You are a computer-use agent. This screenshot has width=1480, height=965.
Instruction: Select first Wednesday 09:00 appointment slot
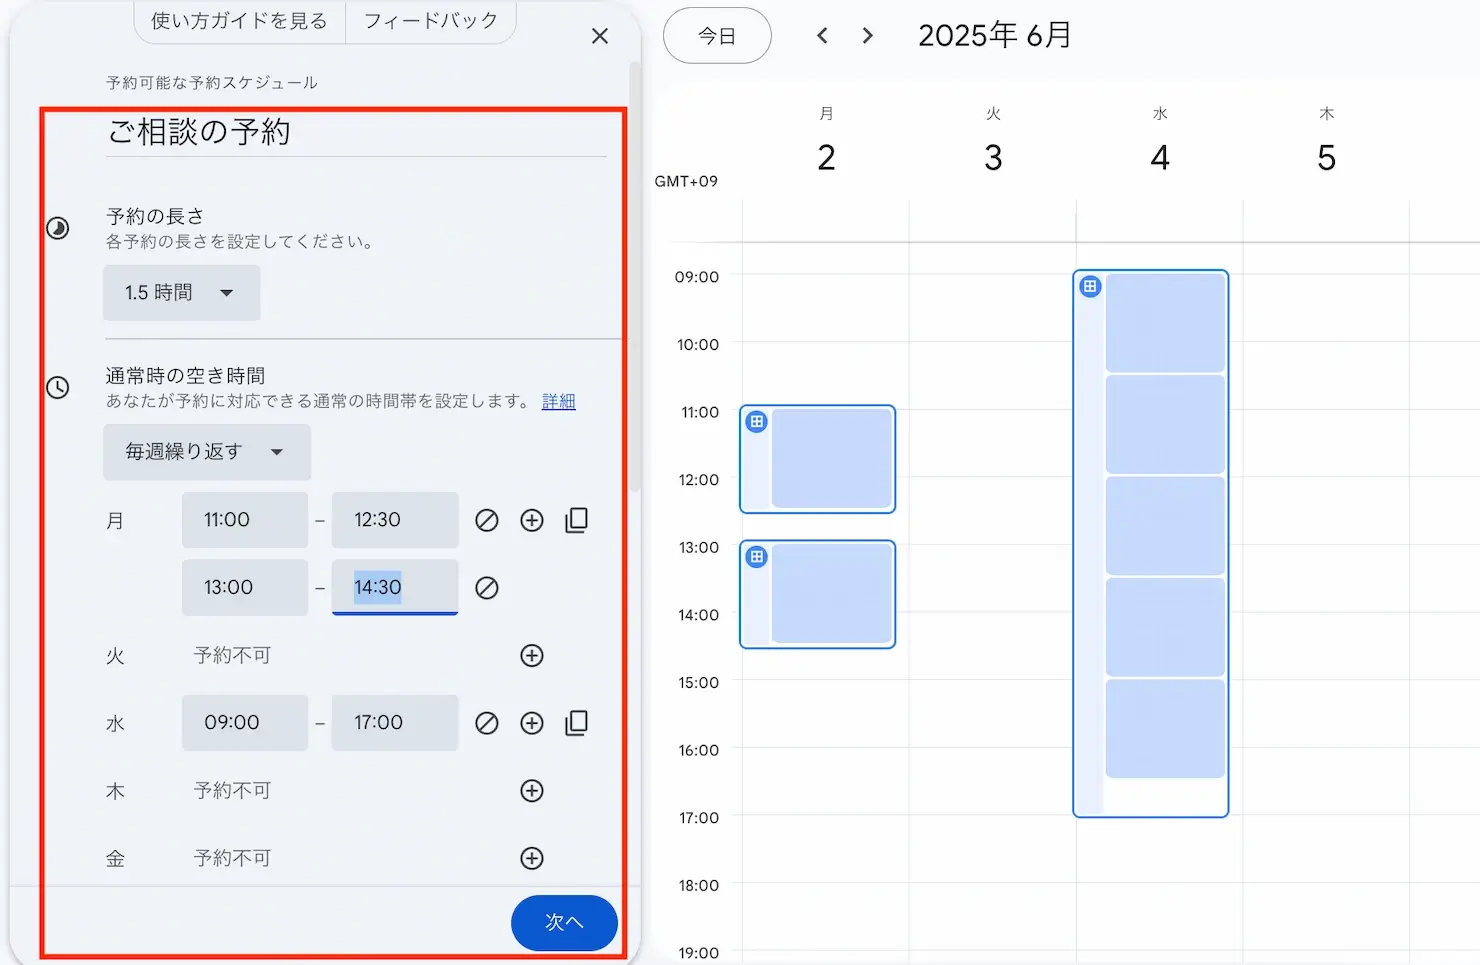(1165, 322)
